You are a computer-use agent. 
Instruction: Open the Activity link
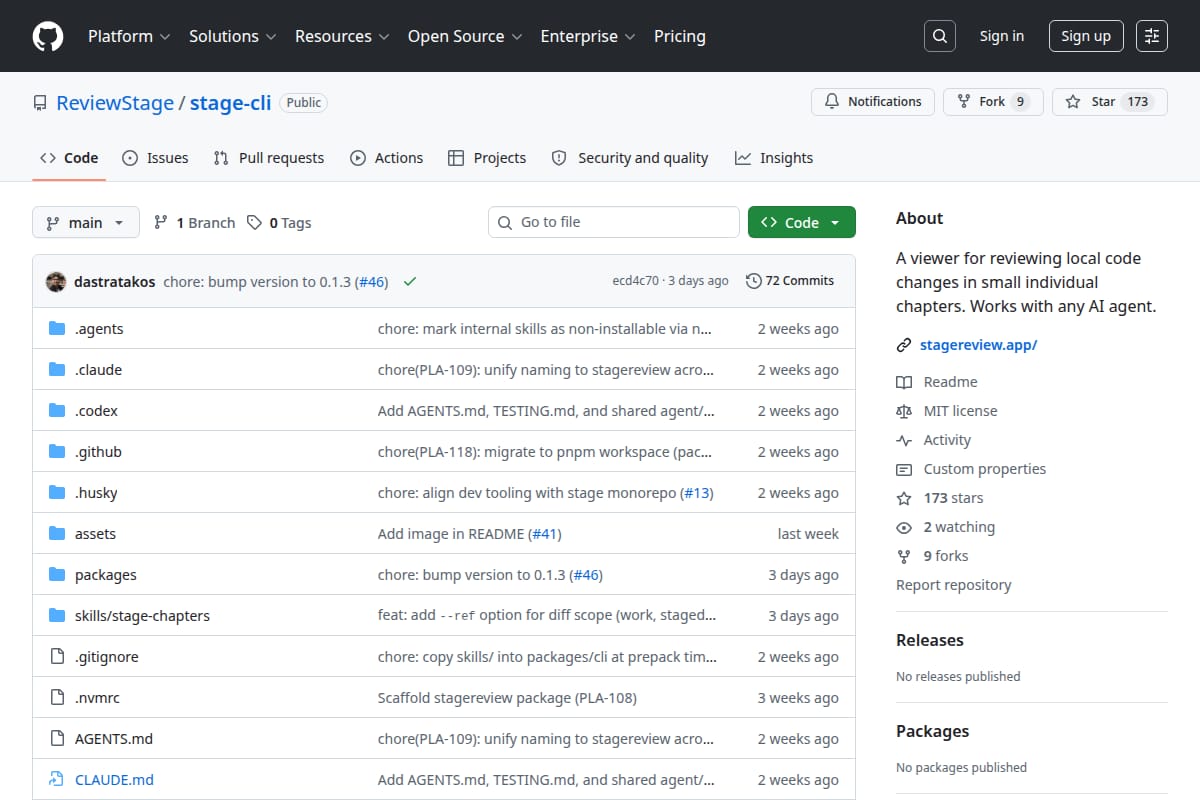[947, 440]
